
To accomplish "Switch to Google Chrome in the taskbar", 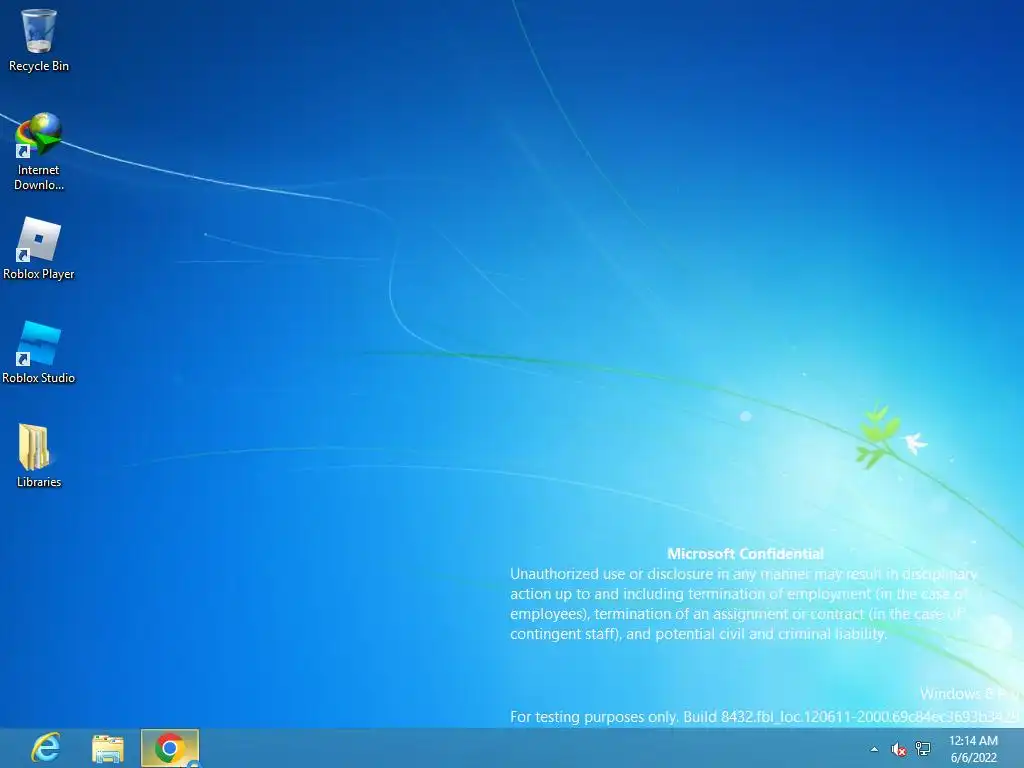I will [x=170, y=748].
